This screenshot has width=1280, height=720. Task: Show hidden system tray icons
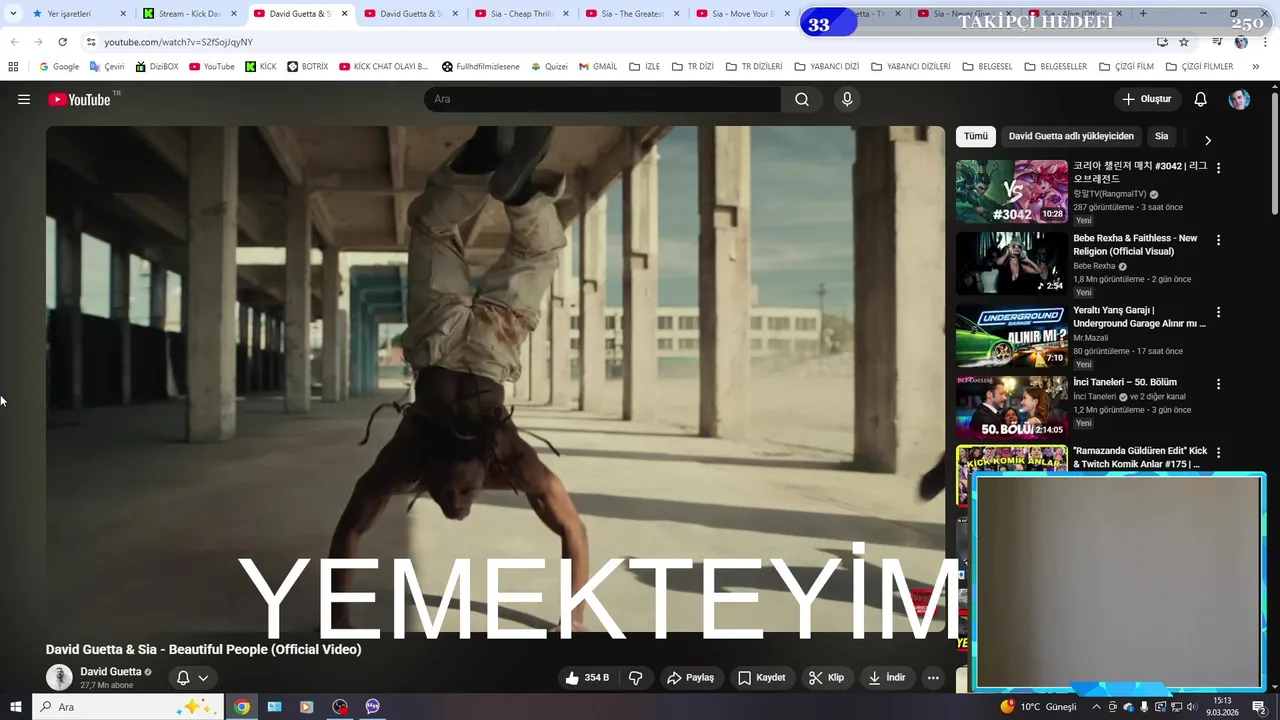(x=1096, y=707)
